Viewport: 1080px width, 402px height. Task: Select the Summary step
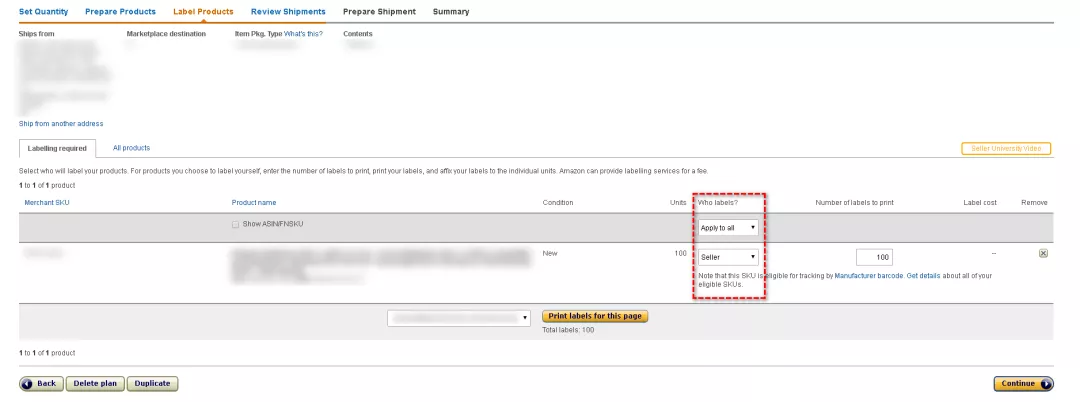451,12
